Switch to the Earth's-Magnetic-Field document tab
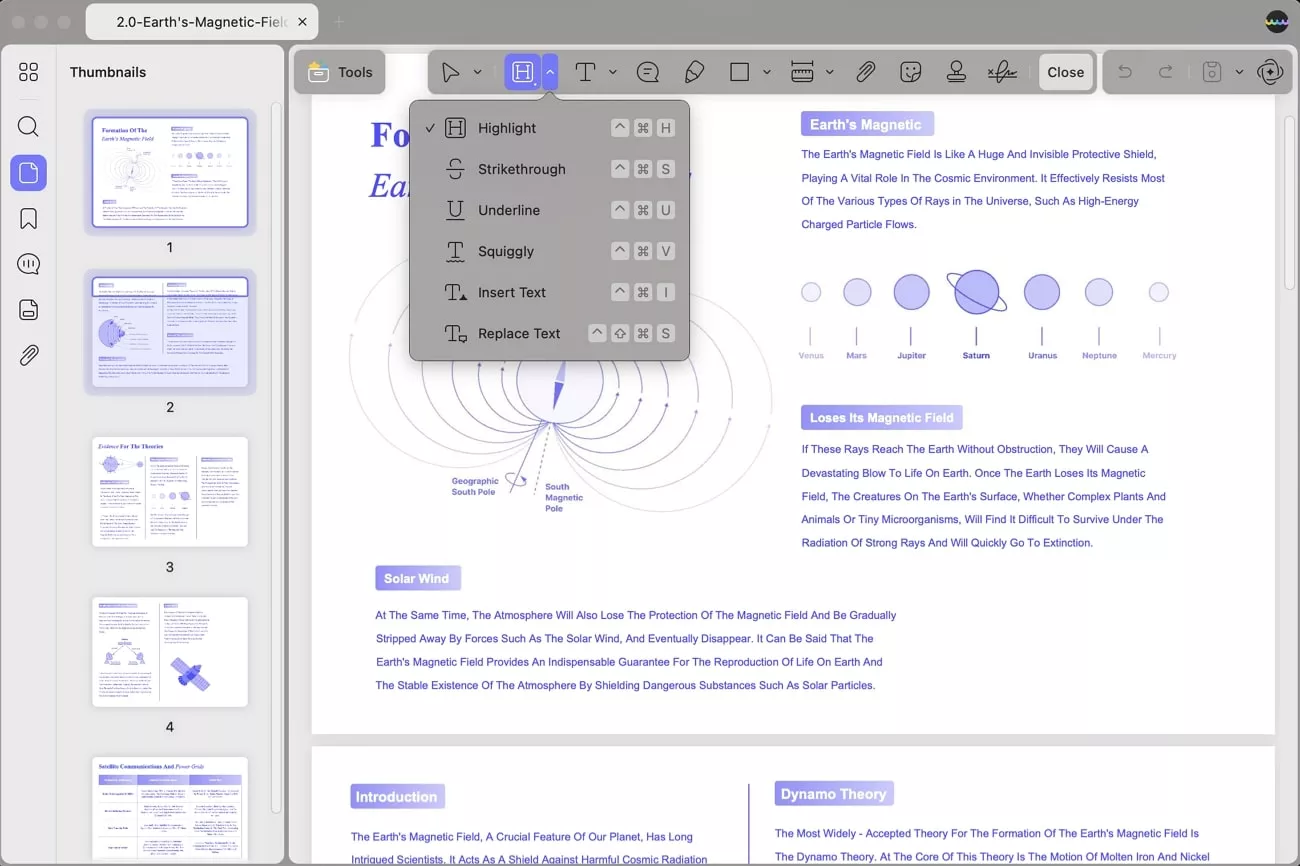This screenshot has width=1300, height=866. (195, 21)
